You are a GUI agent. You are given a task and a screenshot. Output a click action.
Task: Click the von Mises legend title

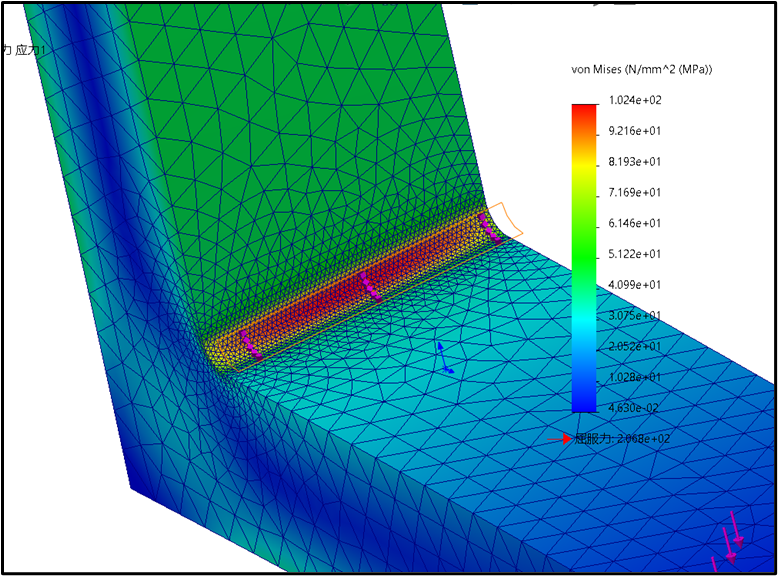(641, 69)
